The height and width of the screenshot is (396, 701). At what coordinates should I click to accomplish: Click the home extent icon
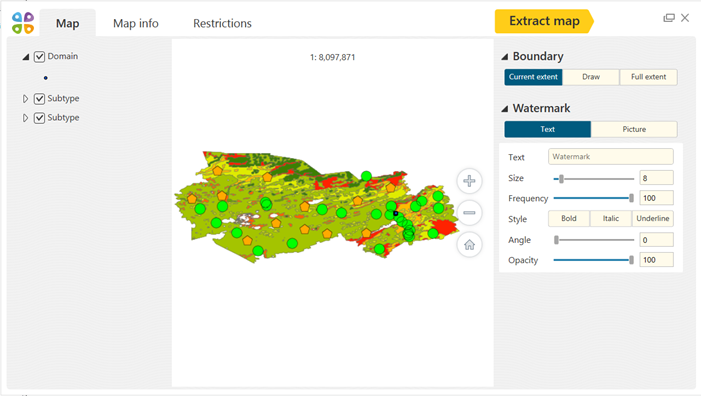click(x=469, y=245)
